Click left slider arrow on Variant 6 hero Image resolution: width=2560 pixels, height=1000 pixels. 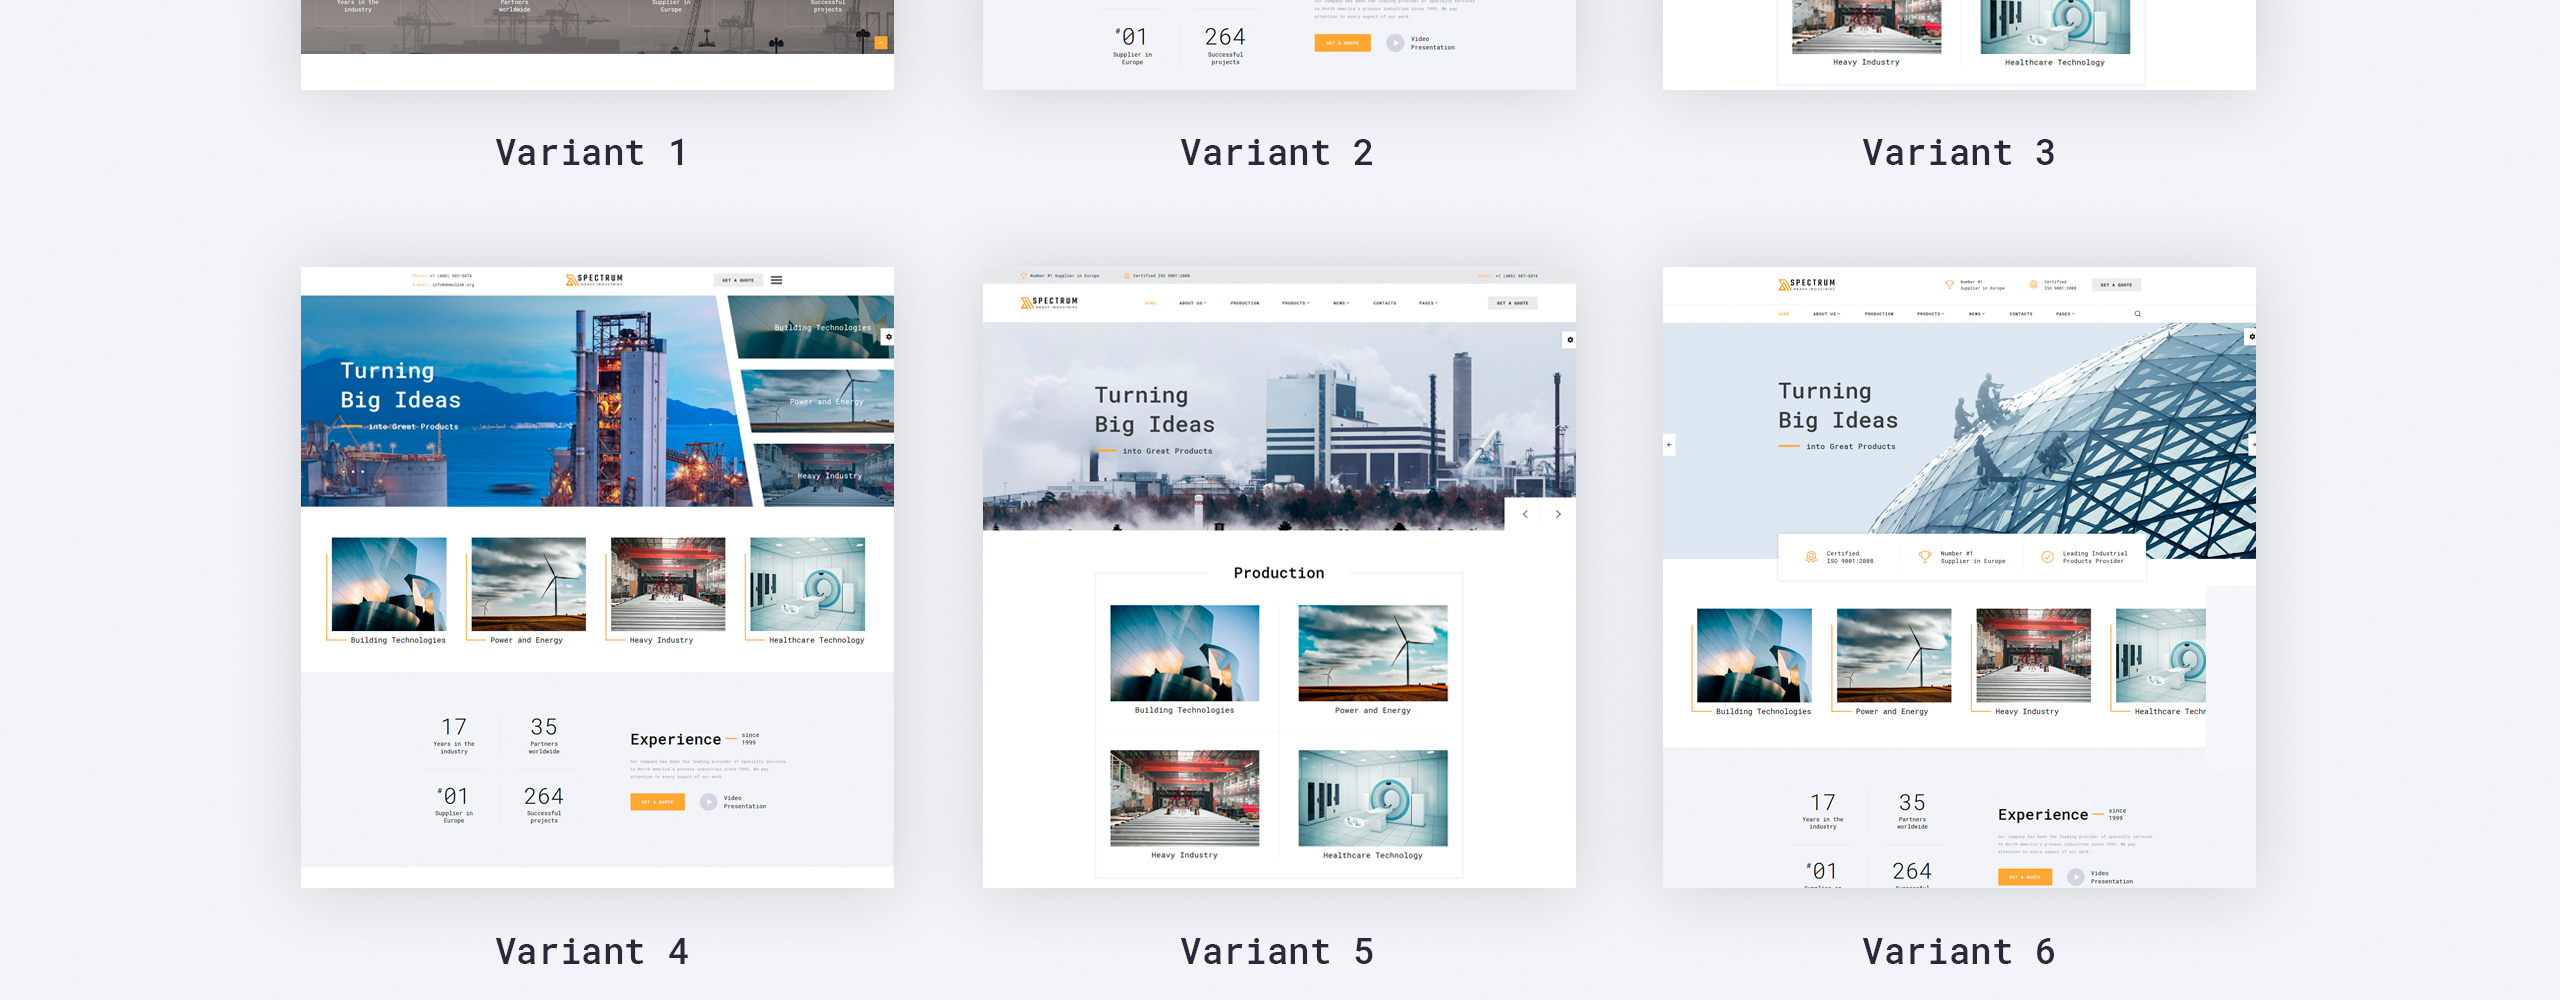click(1668, 444)
